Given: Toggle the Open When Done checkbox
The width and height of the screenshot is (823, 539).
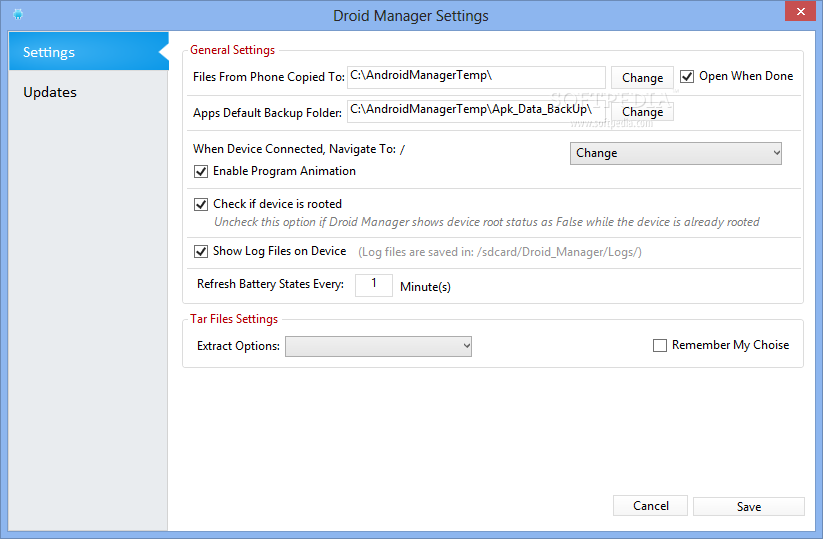Looking at the screenshot, I should (687, 77).
